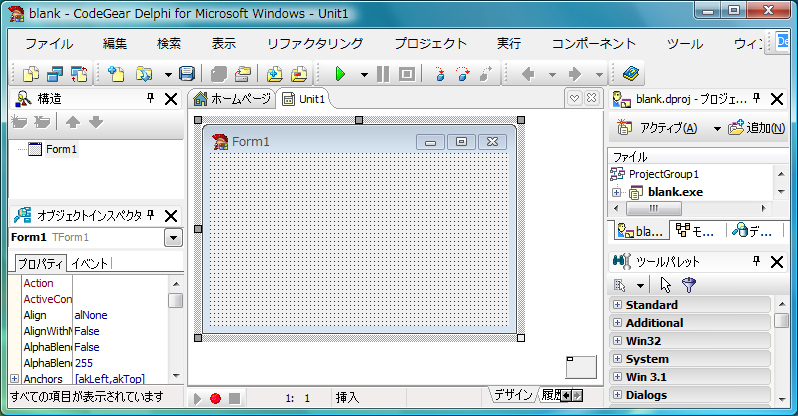Image resolution: width=798 pixels, height=416 pixels.
Task: Switch to the イベント tab
Action: pyautogui.click(x=90, y=263)
